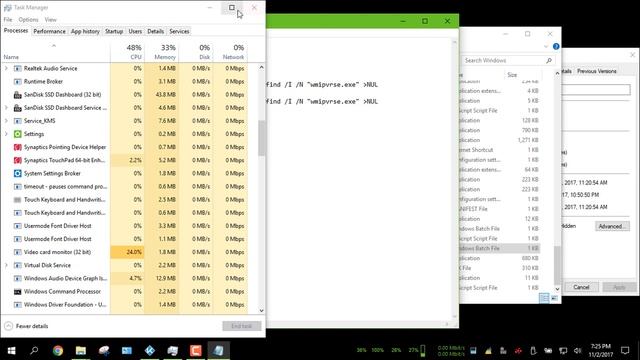Expand the Service_KMS process group

click(x=6, y=121)
